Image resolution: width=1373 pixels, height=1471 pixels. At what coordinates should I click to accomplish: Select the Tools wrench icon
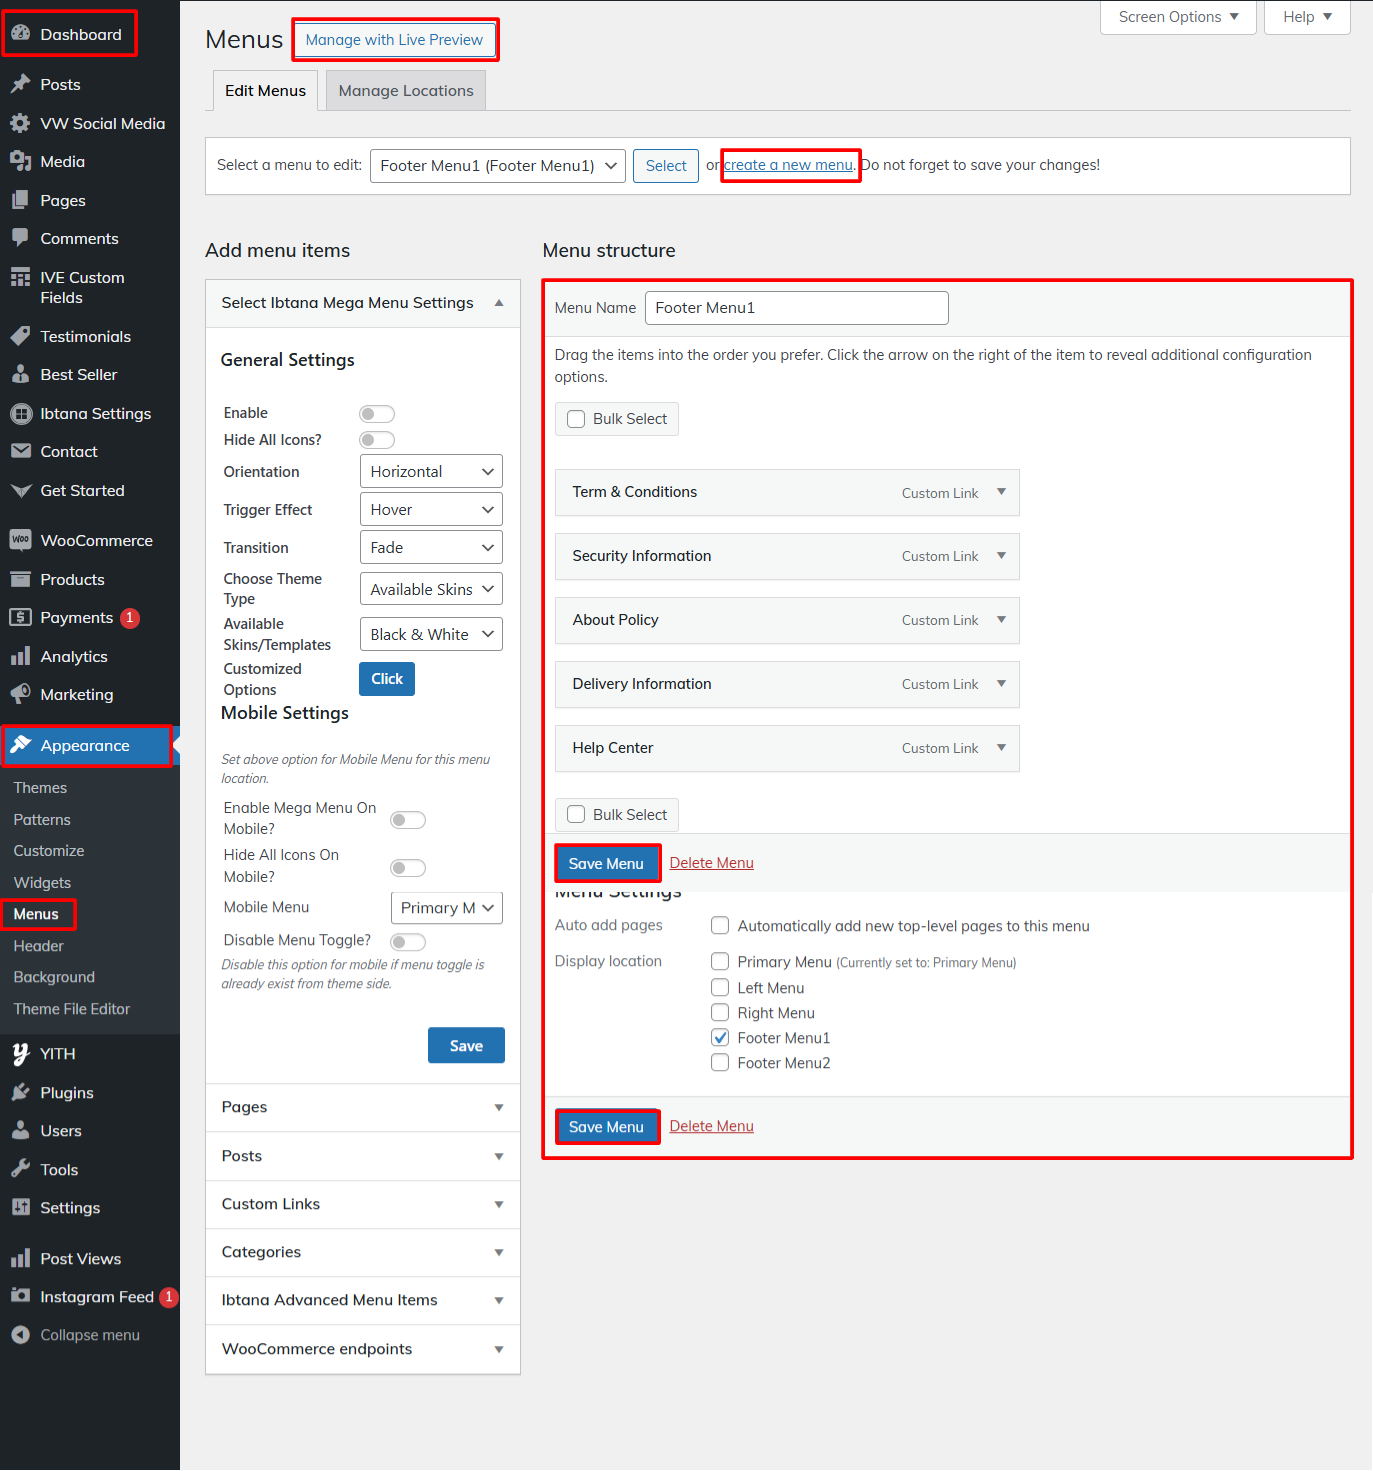click(x=20, y=1169)
